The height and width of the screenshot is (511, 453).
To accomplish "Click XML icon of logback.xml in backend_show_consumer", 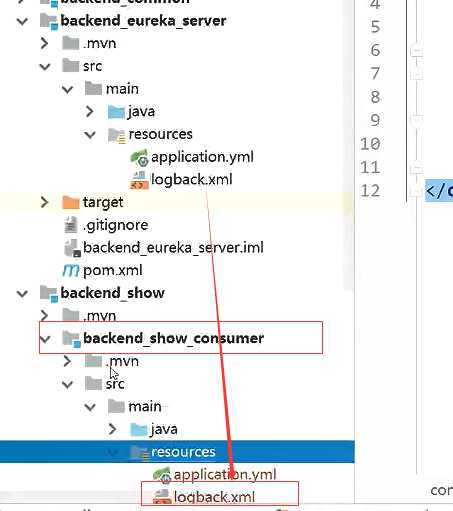I will tap(162, 497).
